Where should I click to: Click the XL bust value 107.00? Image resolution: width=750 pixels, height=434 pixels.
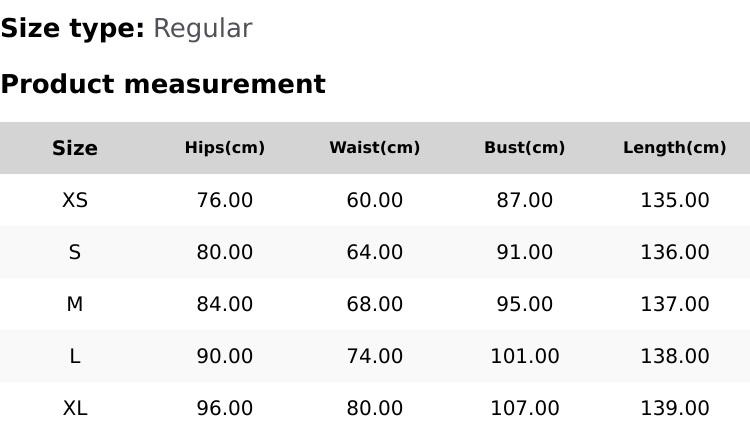click(x=525, y=408)
